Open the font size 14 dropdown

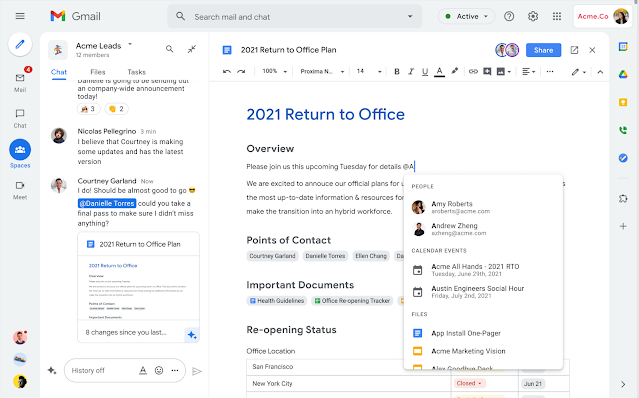(369, 71)
